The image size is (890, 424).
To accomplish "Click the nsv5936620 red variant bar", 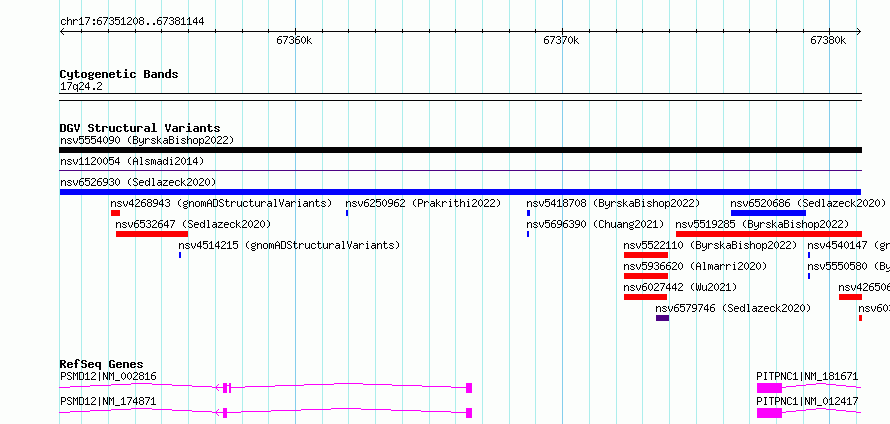I will coord(646,276).
